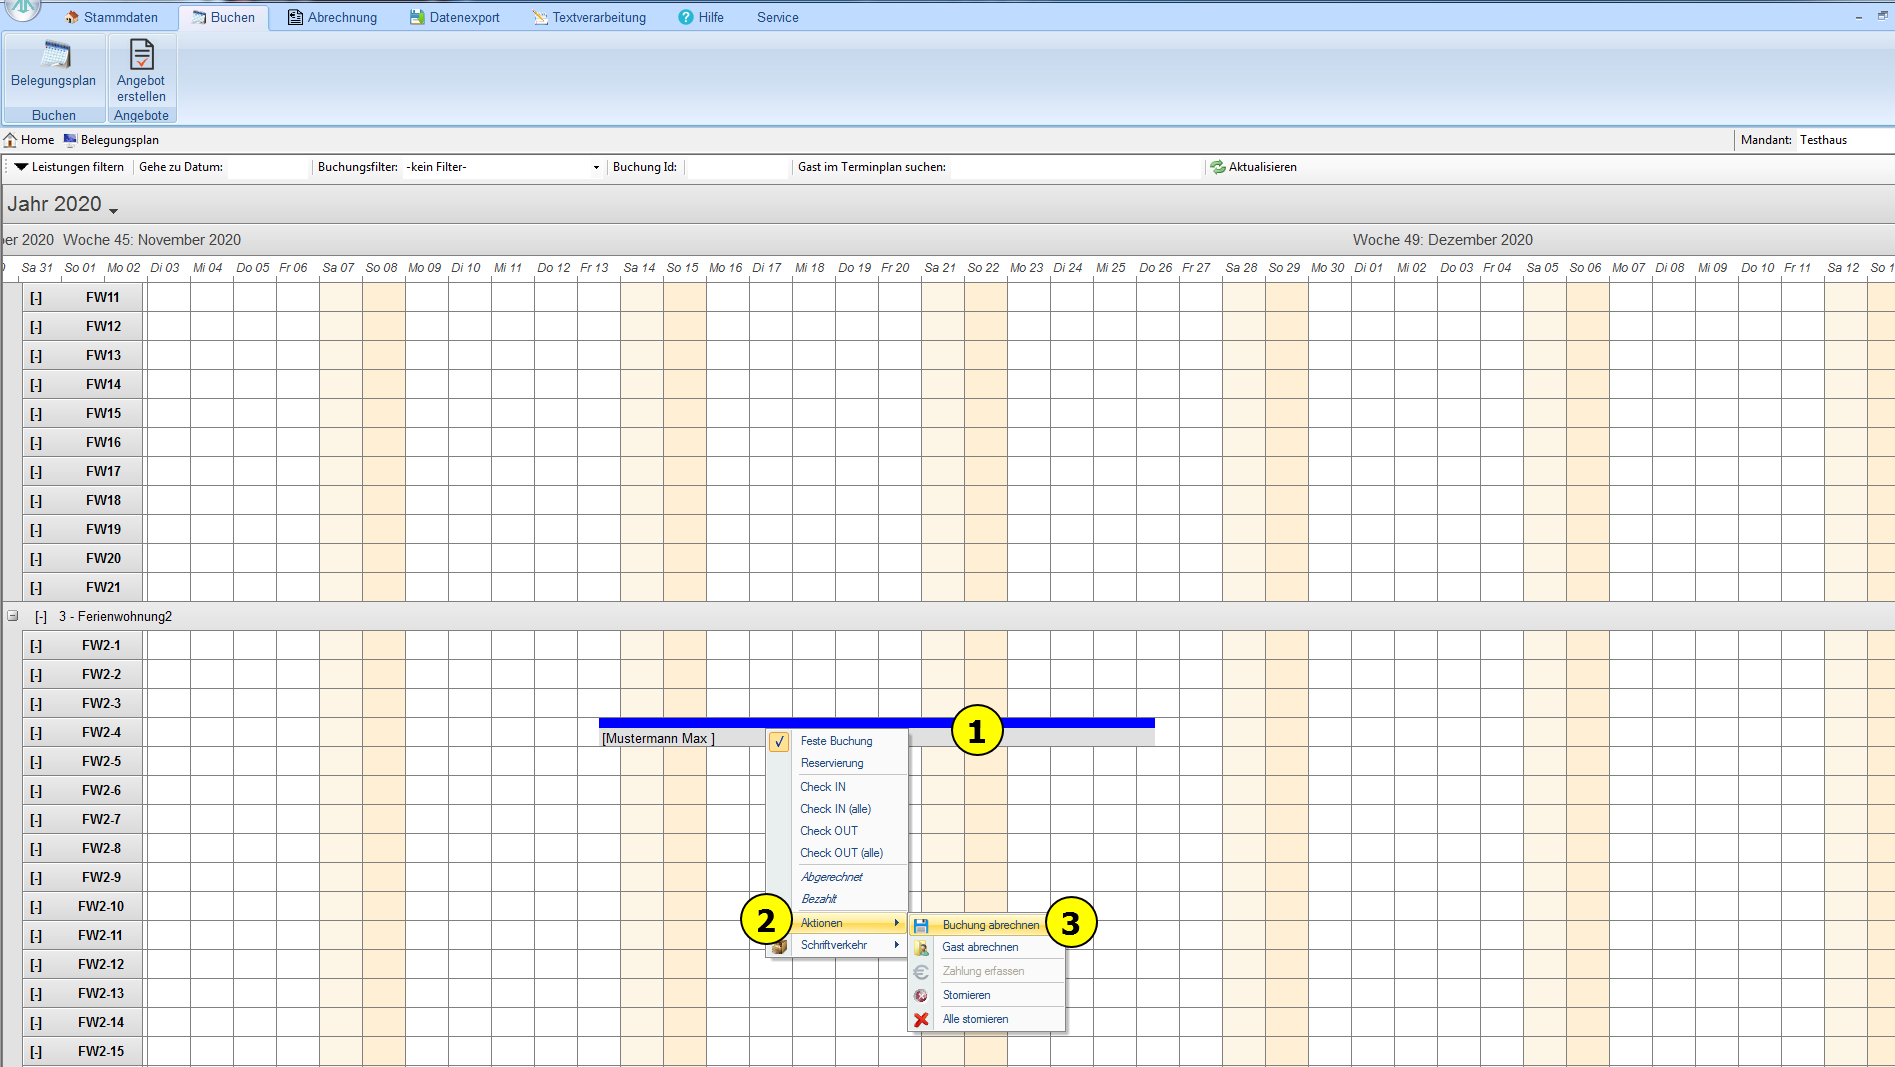
Task: Toggle the Feste Buchung checkmark
Action: coord(779,741)
